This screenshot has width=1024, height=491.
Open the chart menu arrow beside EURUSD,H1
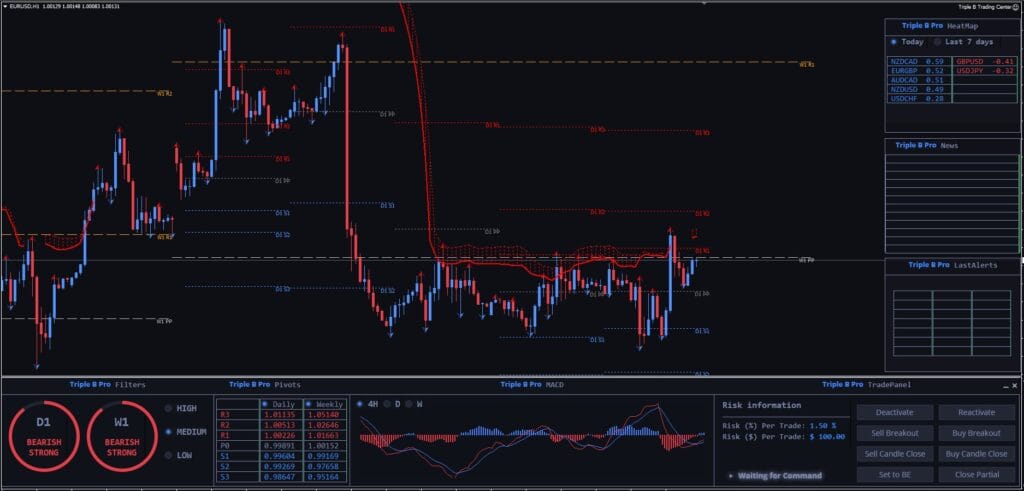tap(5, 7)
